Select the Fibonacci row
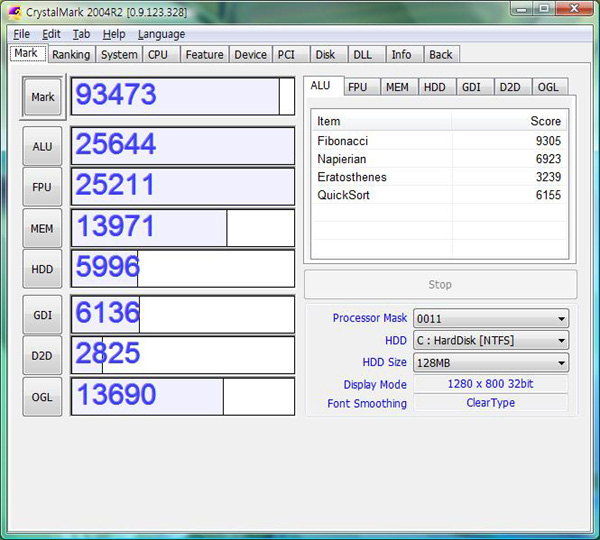This screenshot has width=600, height=540. (x=439, y=141)
